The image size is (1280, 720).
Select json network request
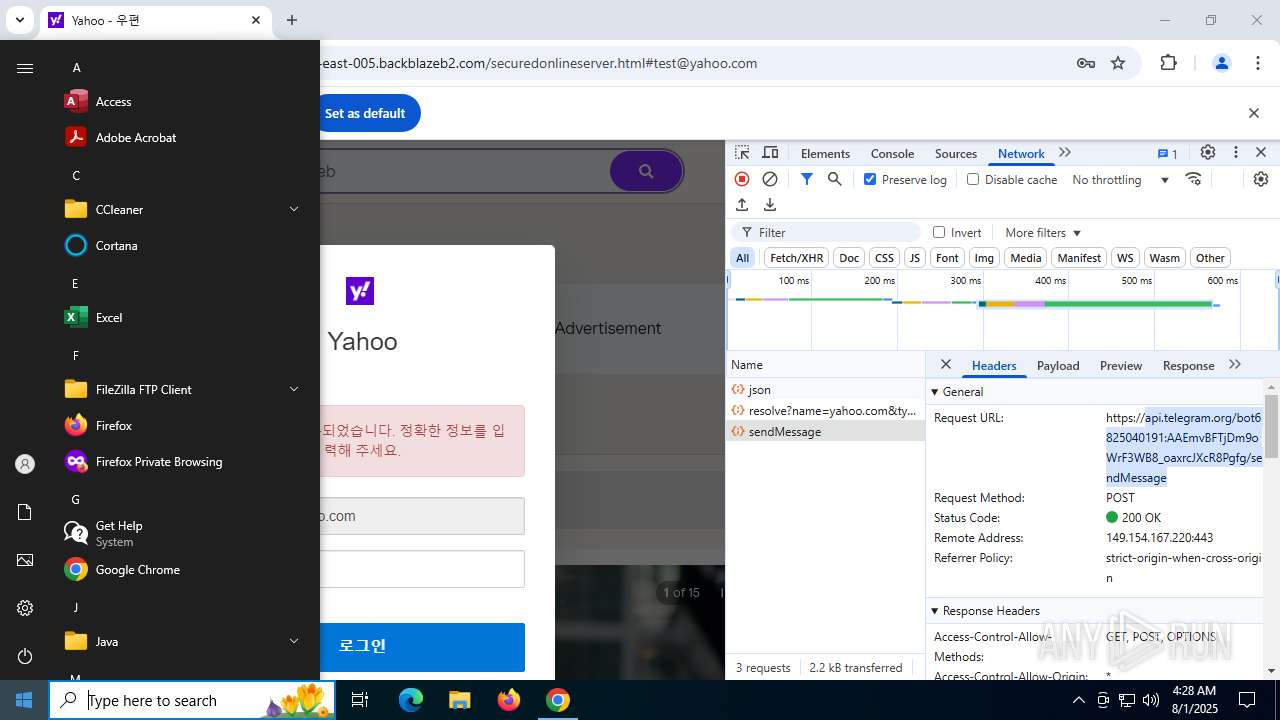(x=826, y=390)
